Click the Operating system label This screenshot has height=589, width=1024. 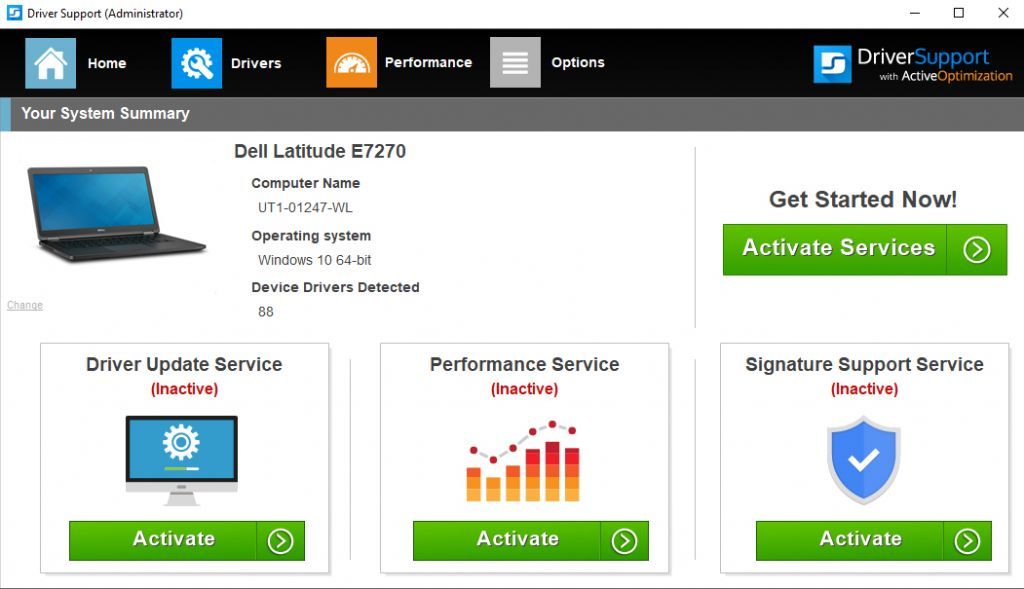(x=311, y=236)
